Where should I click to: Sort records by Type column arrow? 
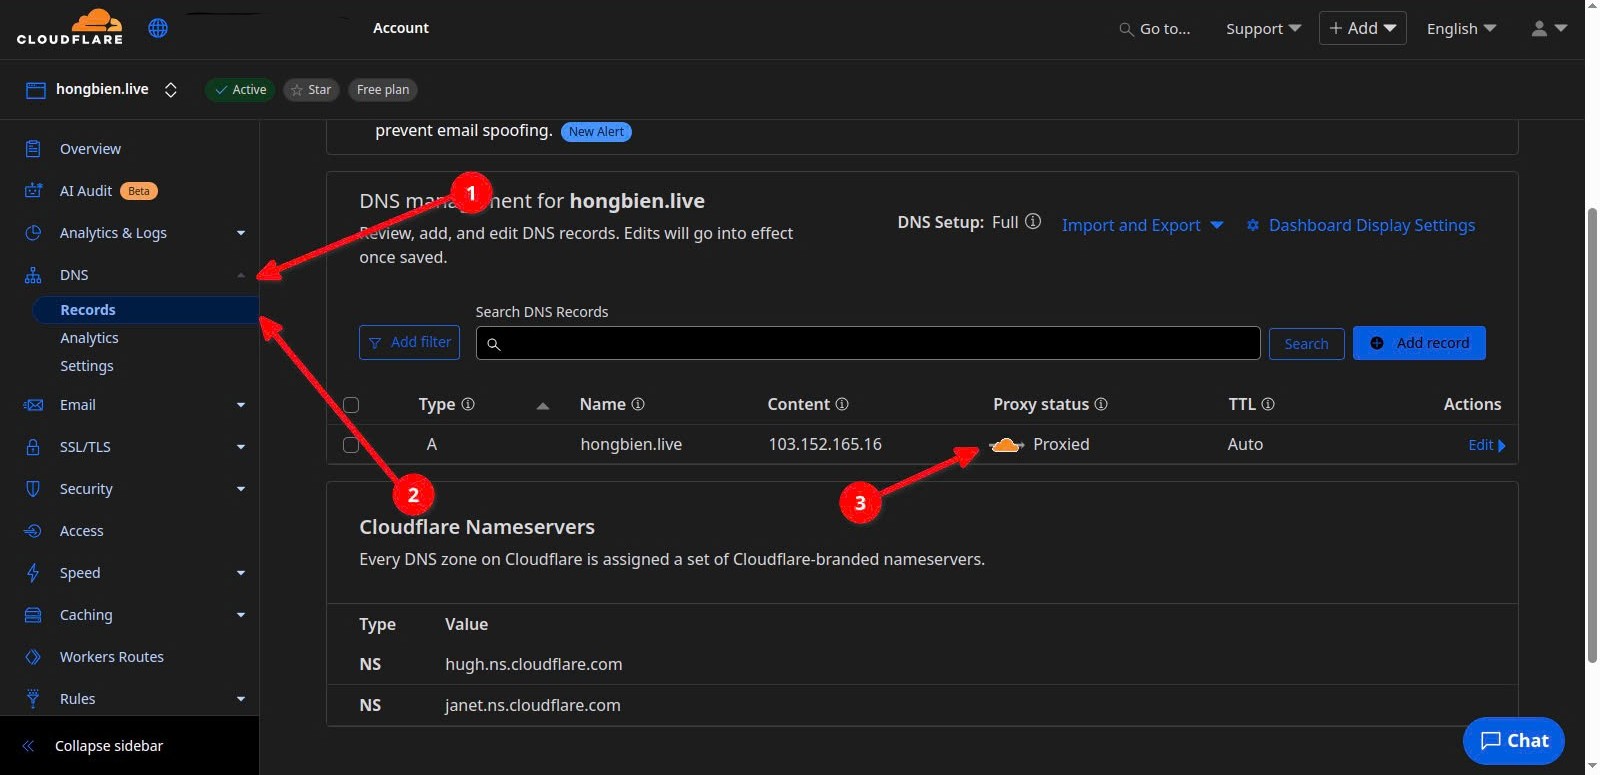(543, 405)
